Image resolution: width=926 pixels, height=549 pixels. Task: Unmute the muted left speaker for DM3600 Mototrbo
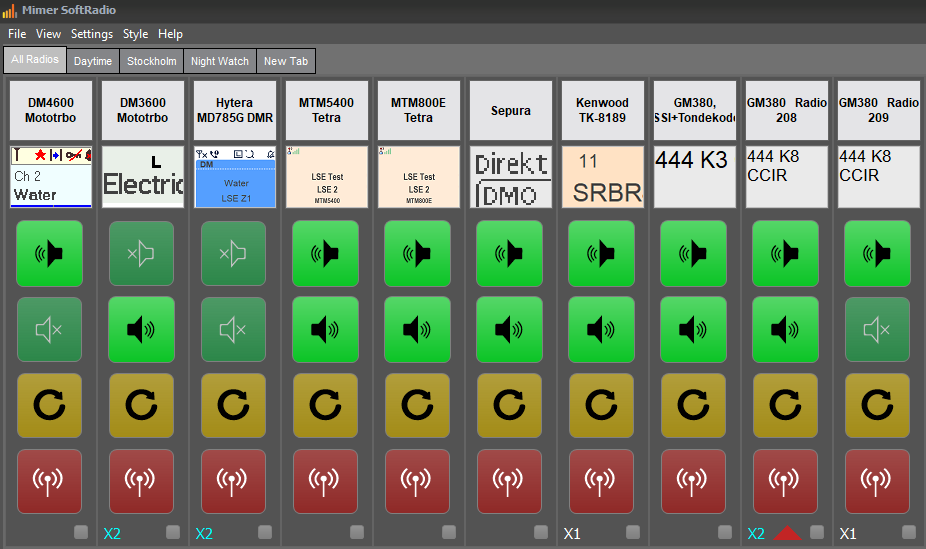142,254
